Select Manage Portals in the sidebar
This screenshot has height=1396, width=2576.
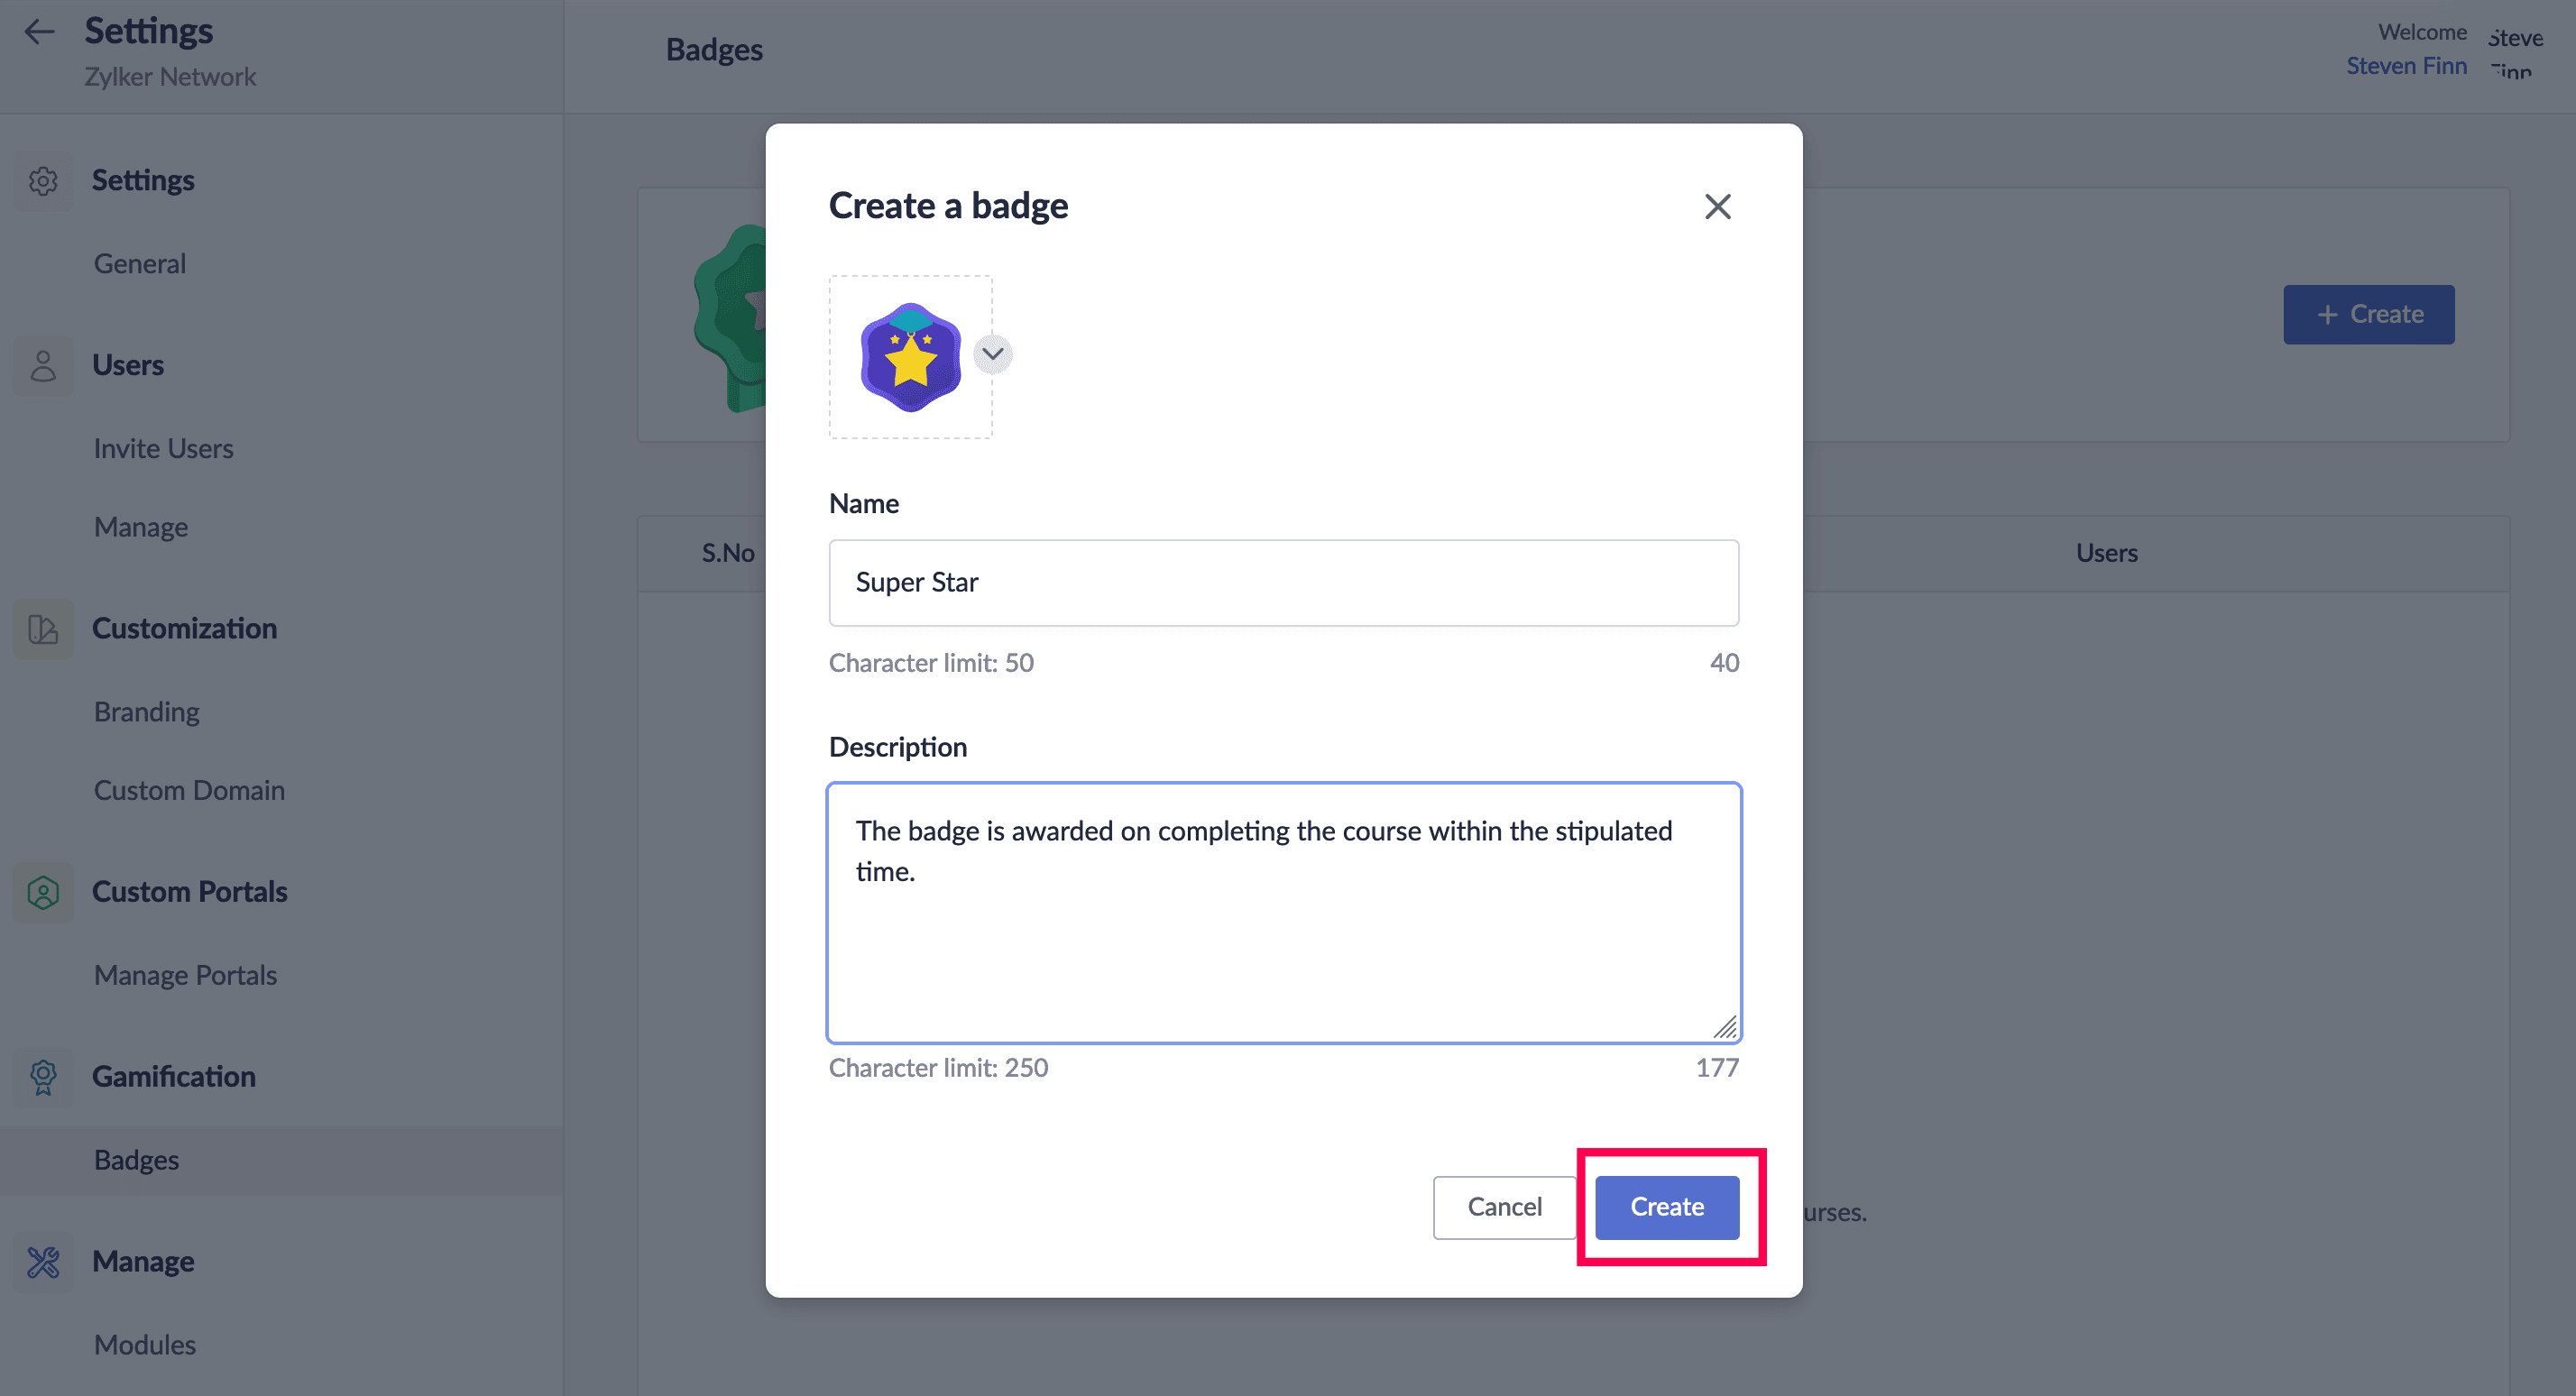click(x=186, y=975)
